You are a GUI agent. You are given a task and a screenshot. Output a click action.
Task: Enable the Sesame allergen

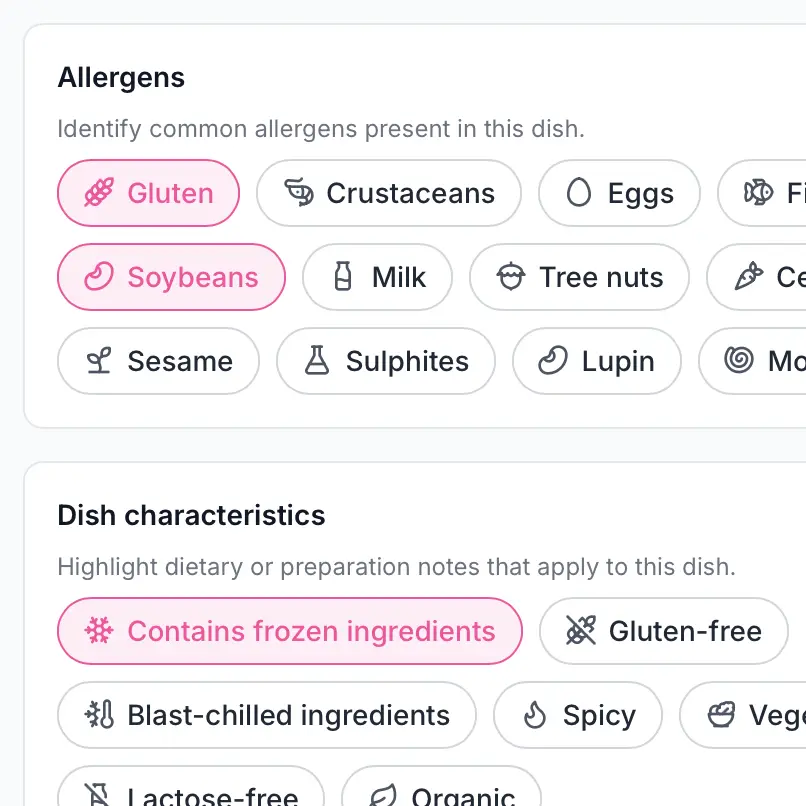click(157, 361)
